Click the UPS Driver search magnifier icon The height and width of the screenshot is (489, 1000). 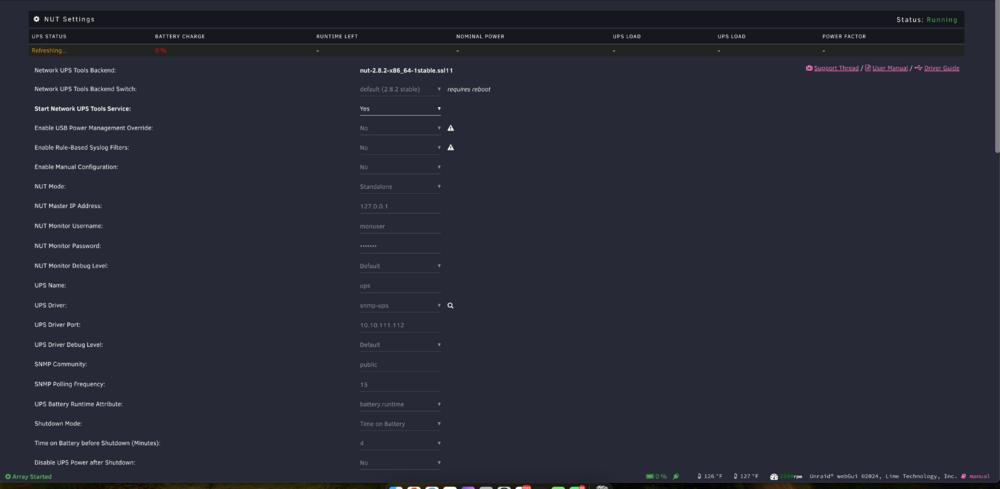click(x=450, y=305)
